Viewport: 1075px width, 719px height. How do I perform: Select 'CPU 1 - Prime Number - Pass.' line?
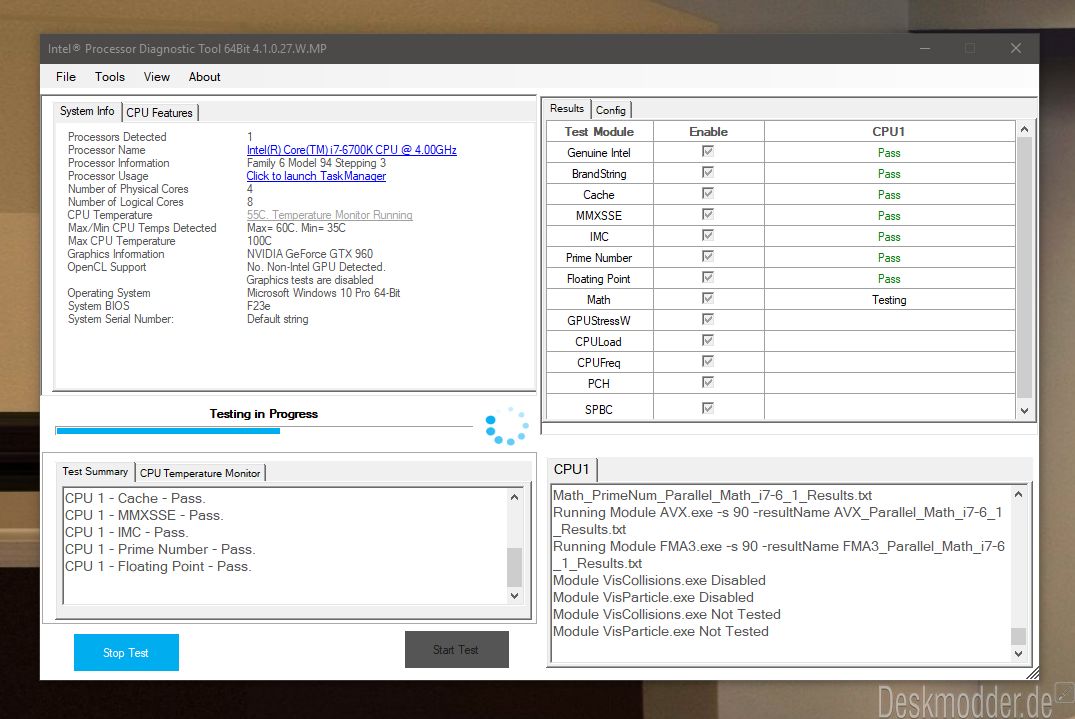click(x=160, y=549)
